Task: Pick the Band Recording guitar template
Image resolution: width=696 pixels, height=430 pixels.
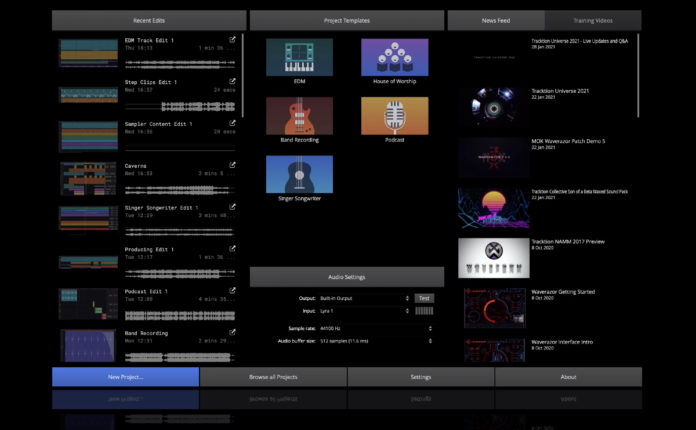Action: point(299,117)
